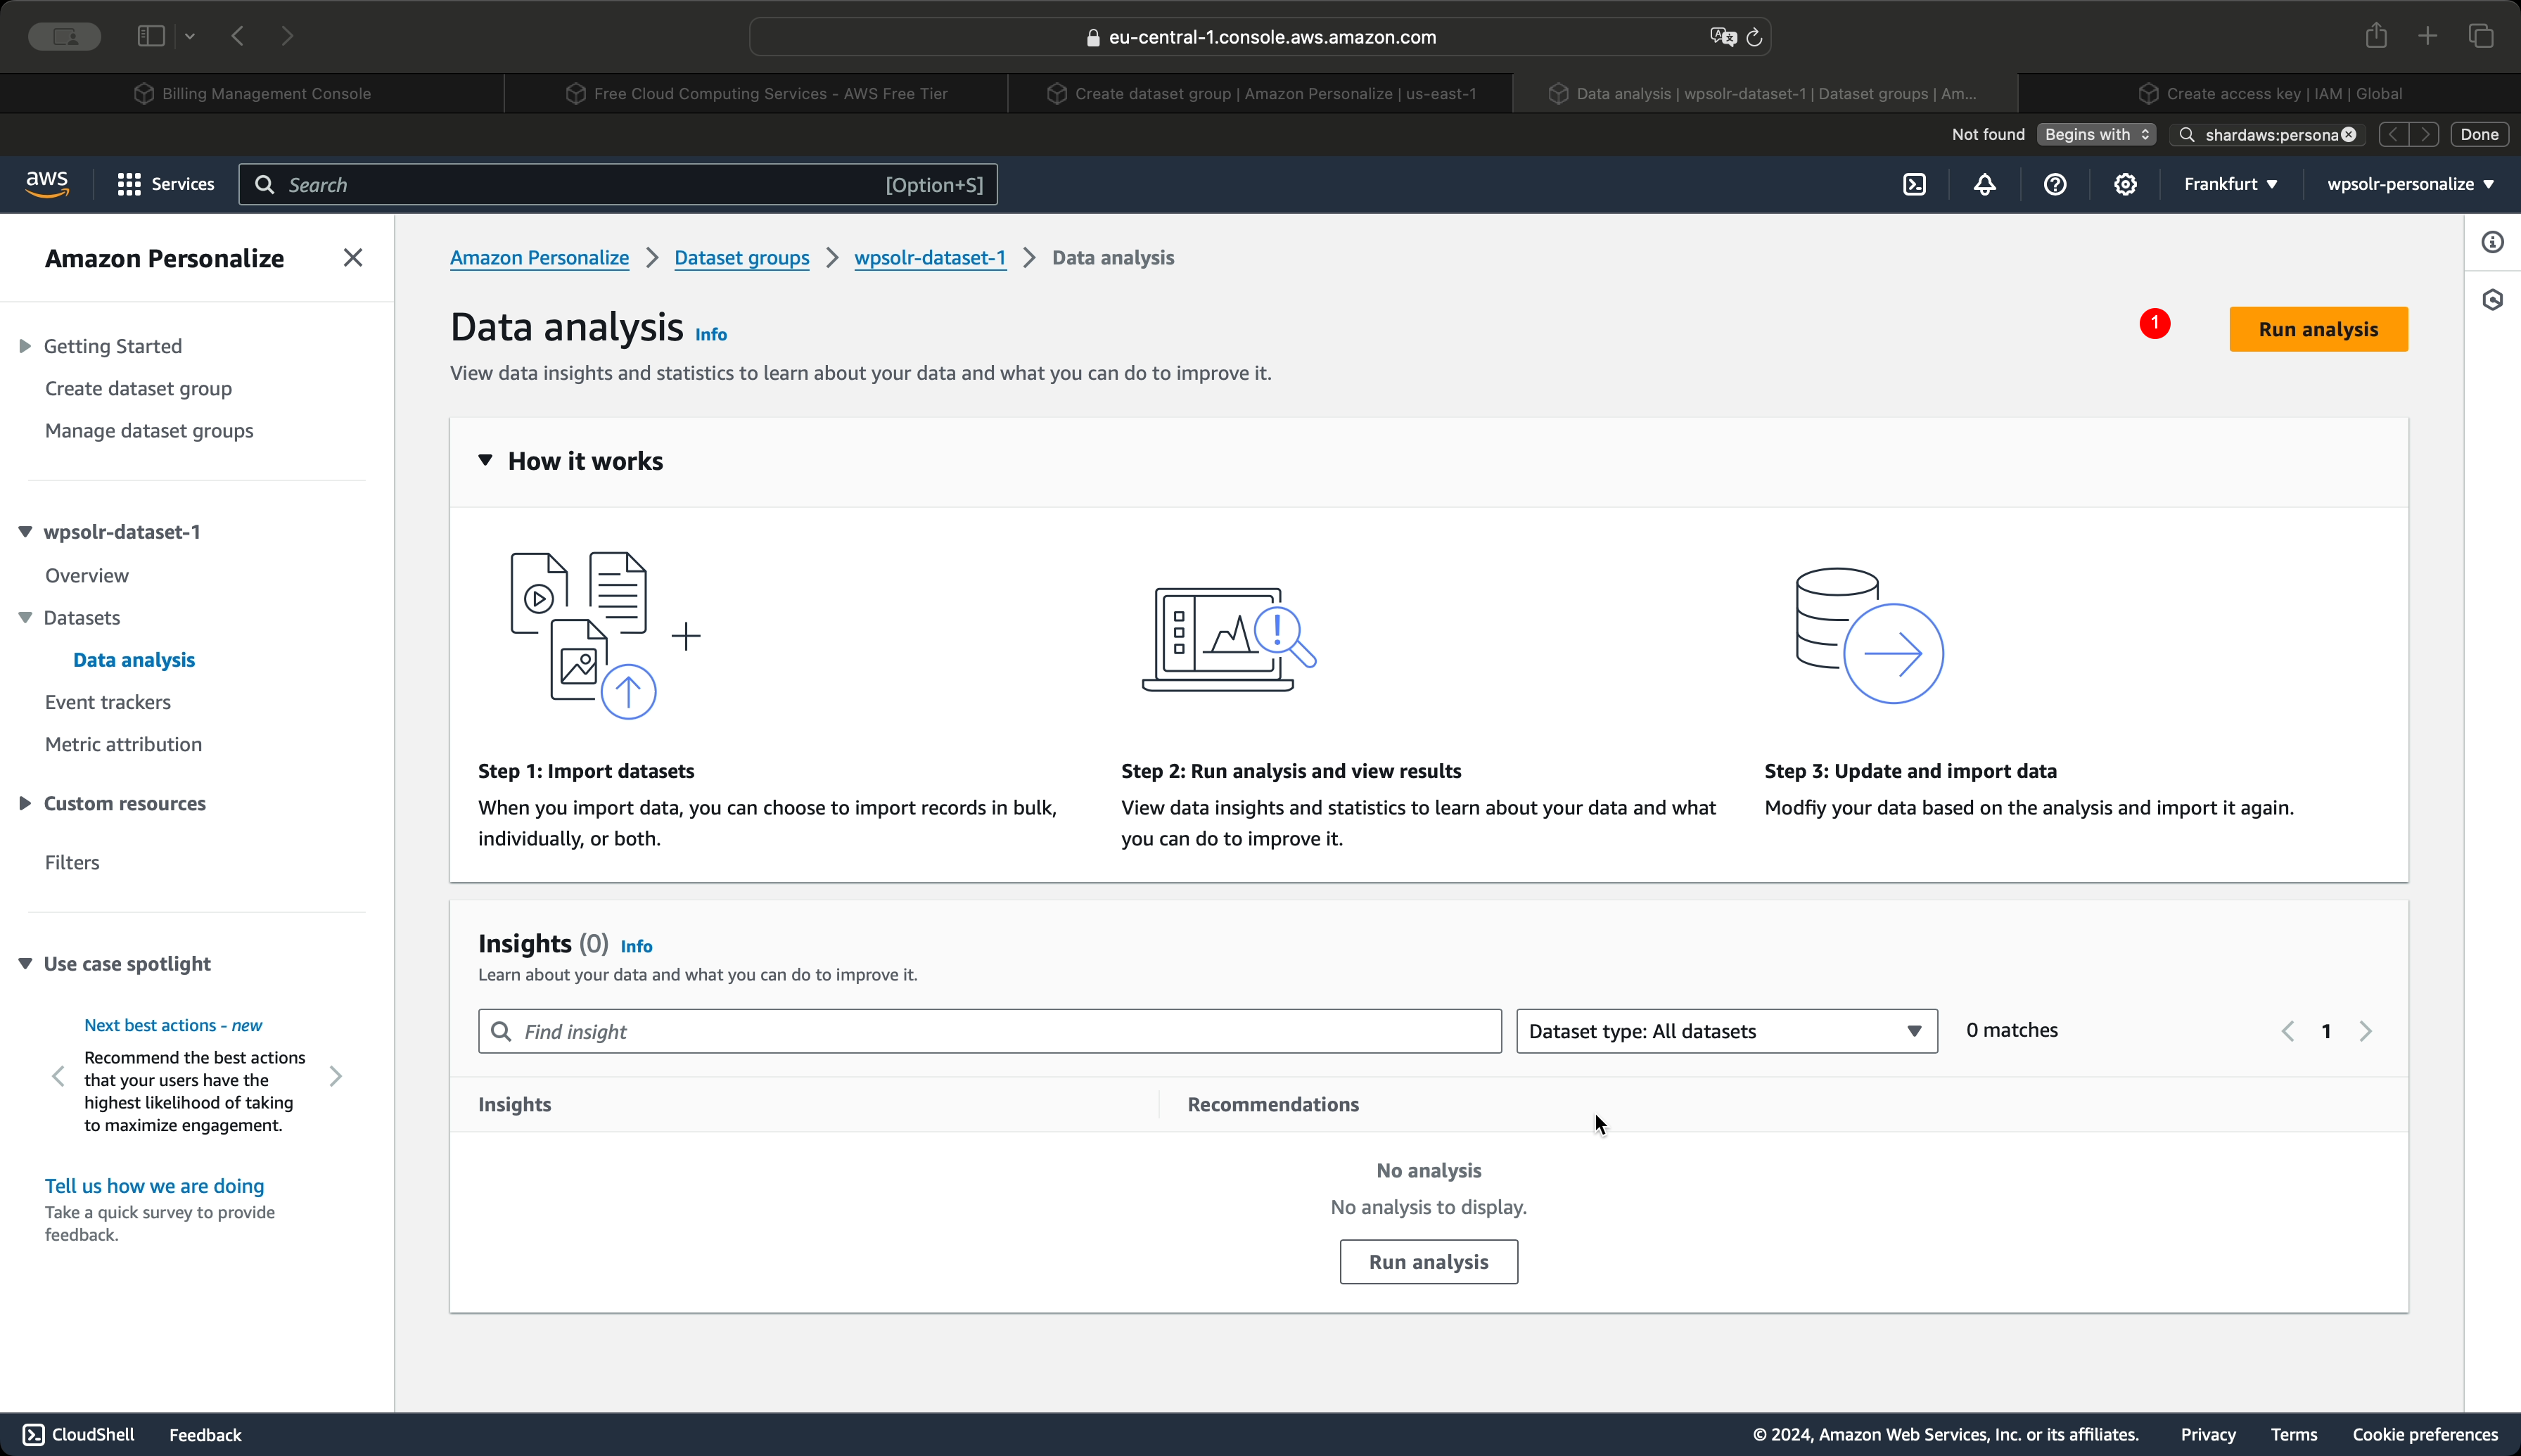The height and width of the screenshot is (1456, 2521).
Task: Go back with the Safari back arrow
Action: (238, 36)
